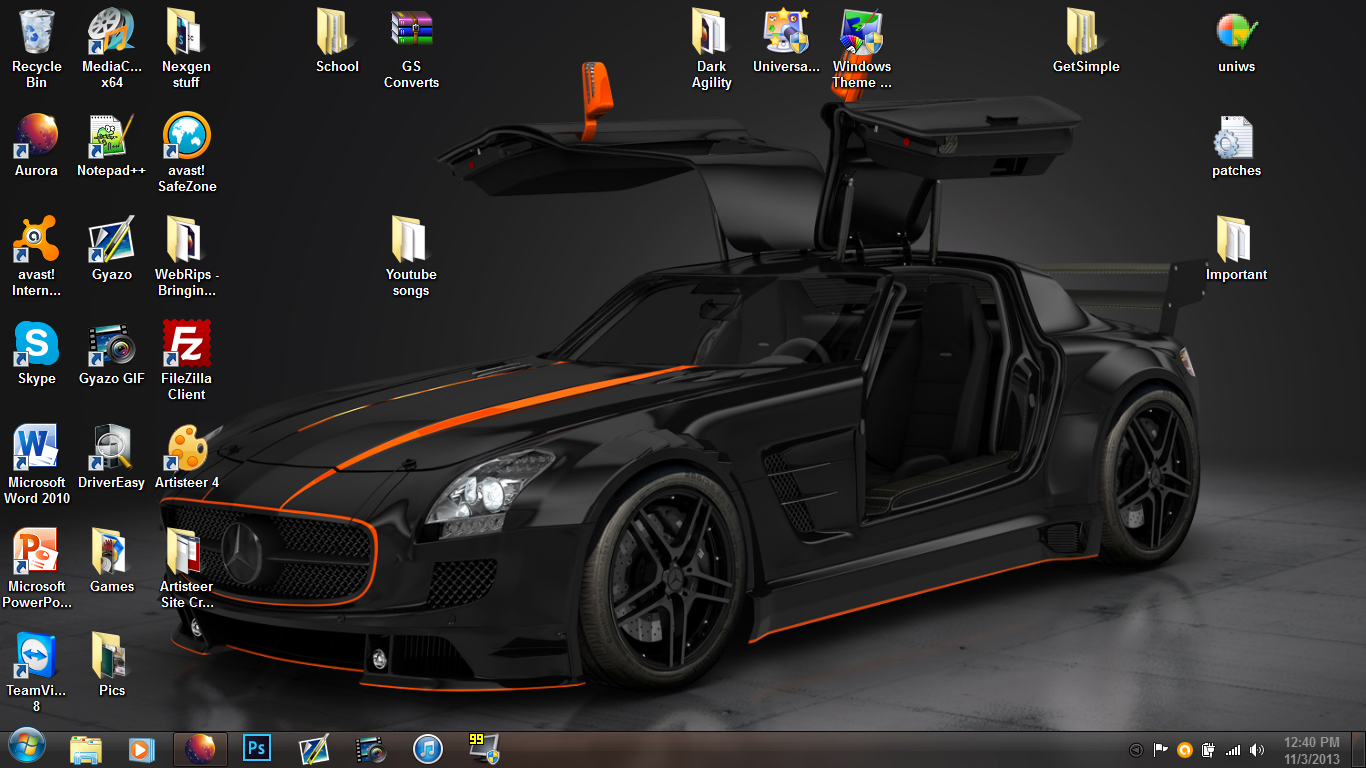Open the GetSimple folder

(x=1086, y=40)
